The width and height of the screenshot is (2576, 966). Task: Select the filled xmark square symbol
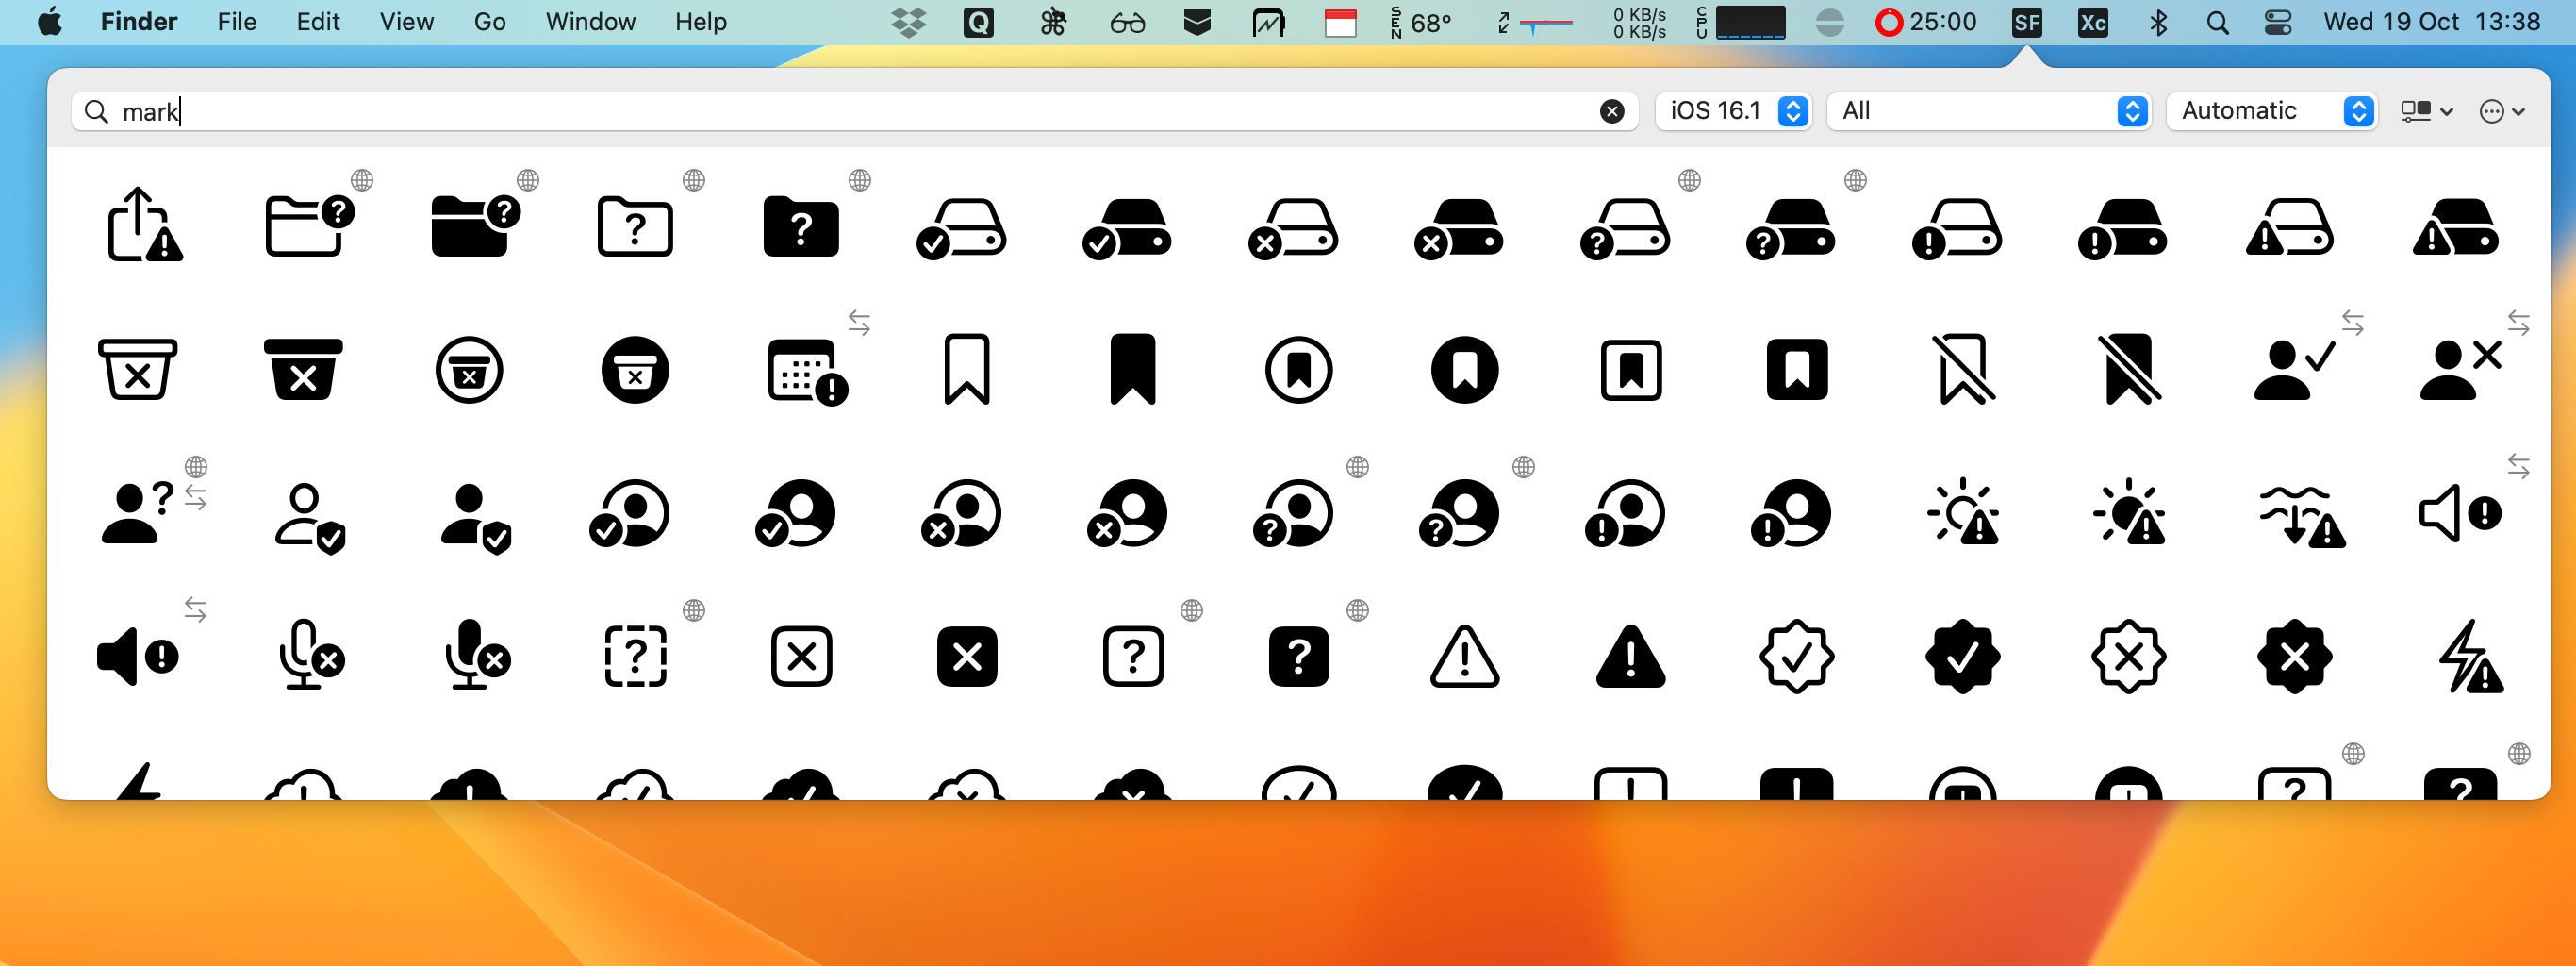(966, 657)
